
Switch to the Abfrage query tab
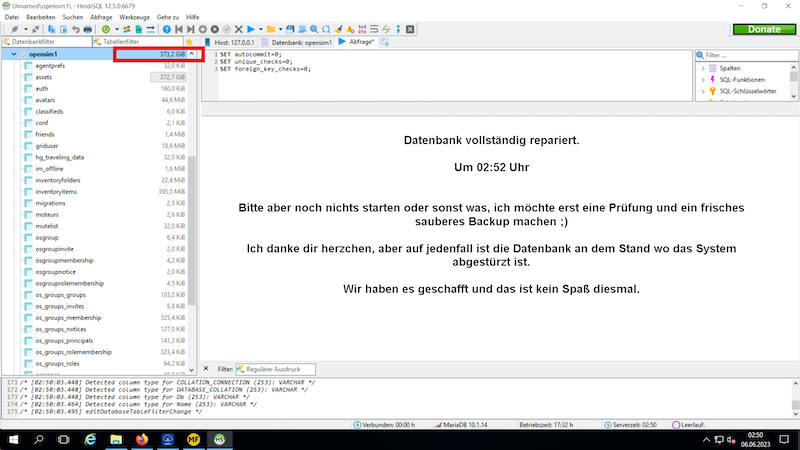(358, 43)
